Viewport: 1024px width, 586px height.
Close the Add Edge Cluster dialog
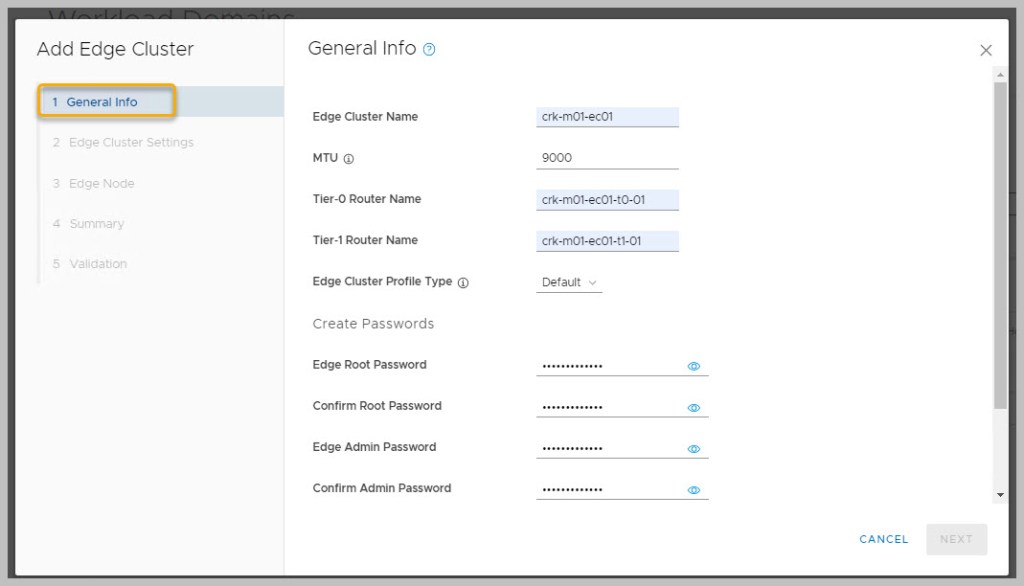pyautogui.click(x=985, y=50)
